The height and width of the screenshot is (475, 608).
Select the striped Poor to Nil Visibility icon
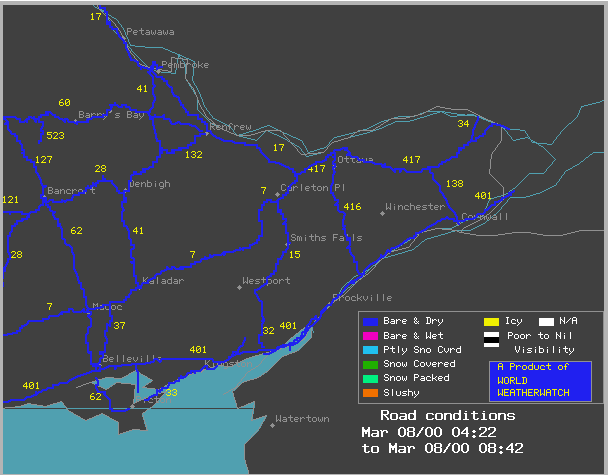[x=491, y=336]
